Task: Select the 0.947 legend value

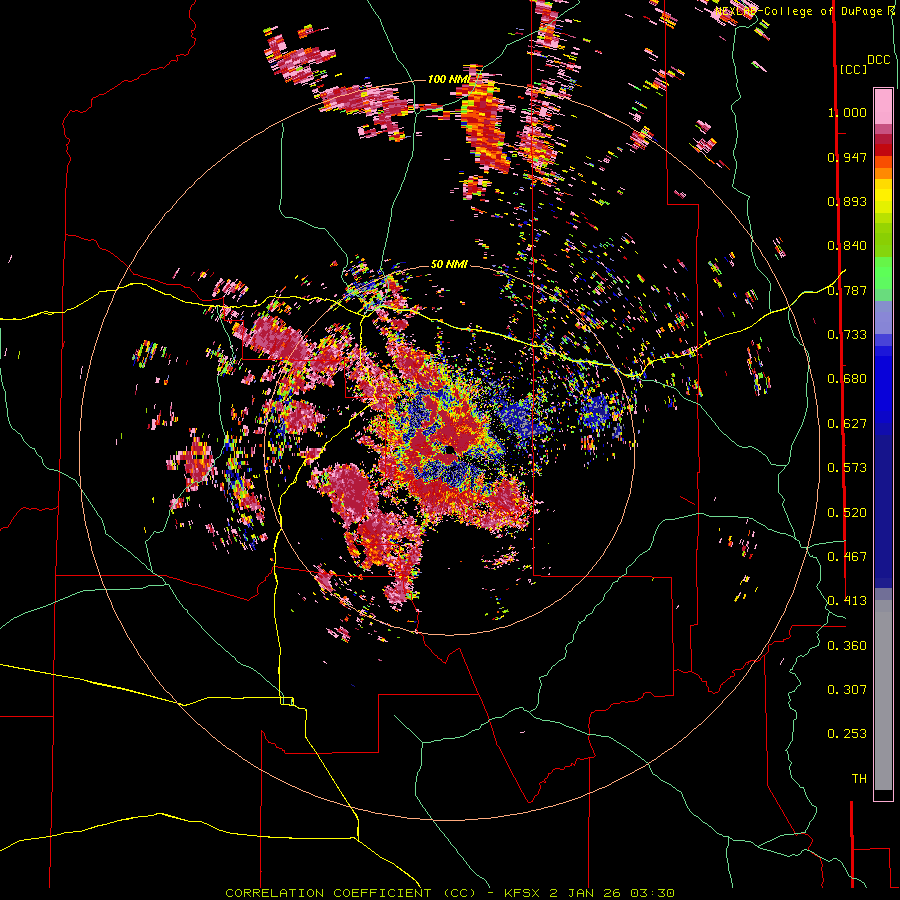Action: (847, 157)
